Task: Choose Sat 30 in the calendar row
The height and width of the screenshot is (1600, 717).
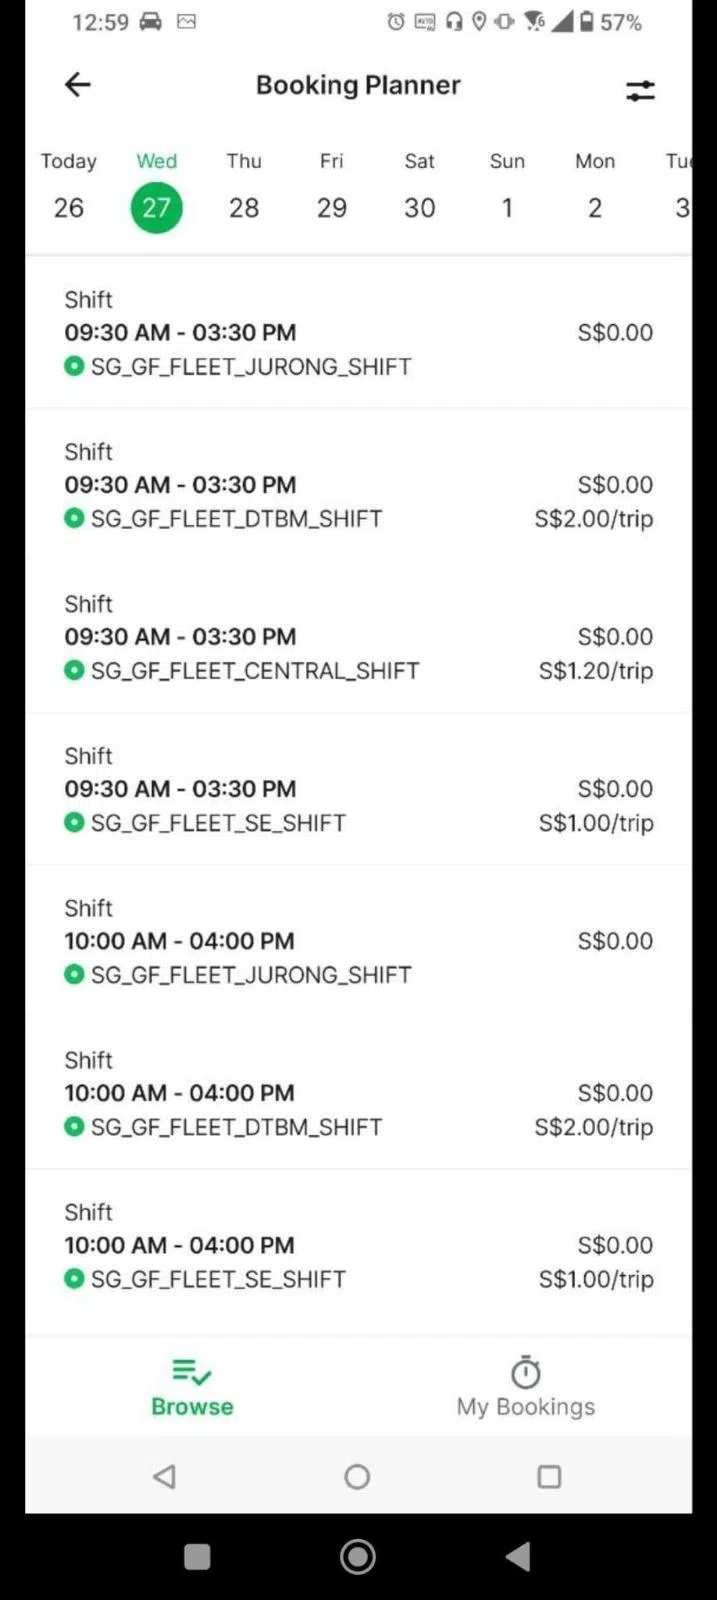Action: coord(419,188)
